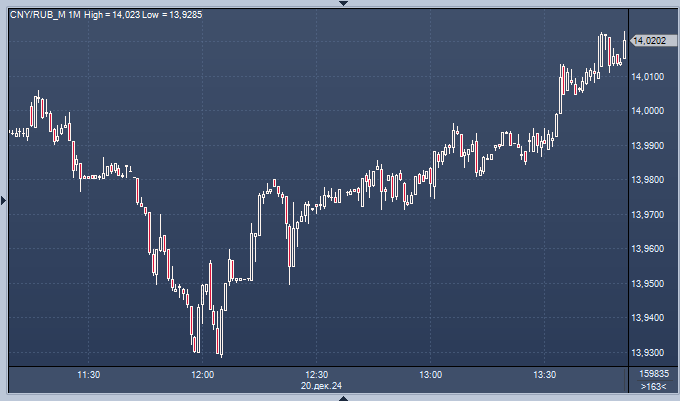The height and width of the screenshot is (401, 680).
Task: Click the 13,9700 price axis label
Action: (x=652, y=215)
